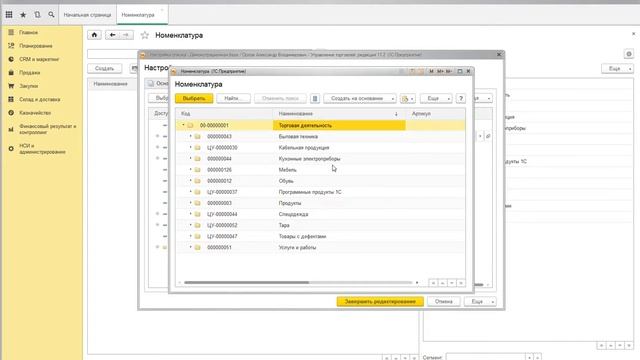The image size is (640, 360).
Task: Click the Отмена button
Action: point(443,302)
